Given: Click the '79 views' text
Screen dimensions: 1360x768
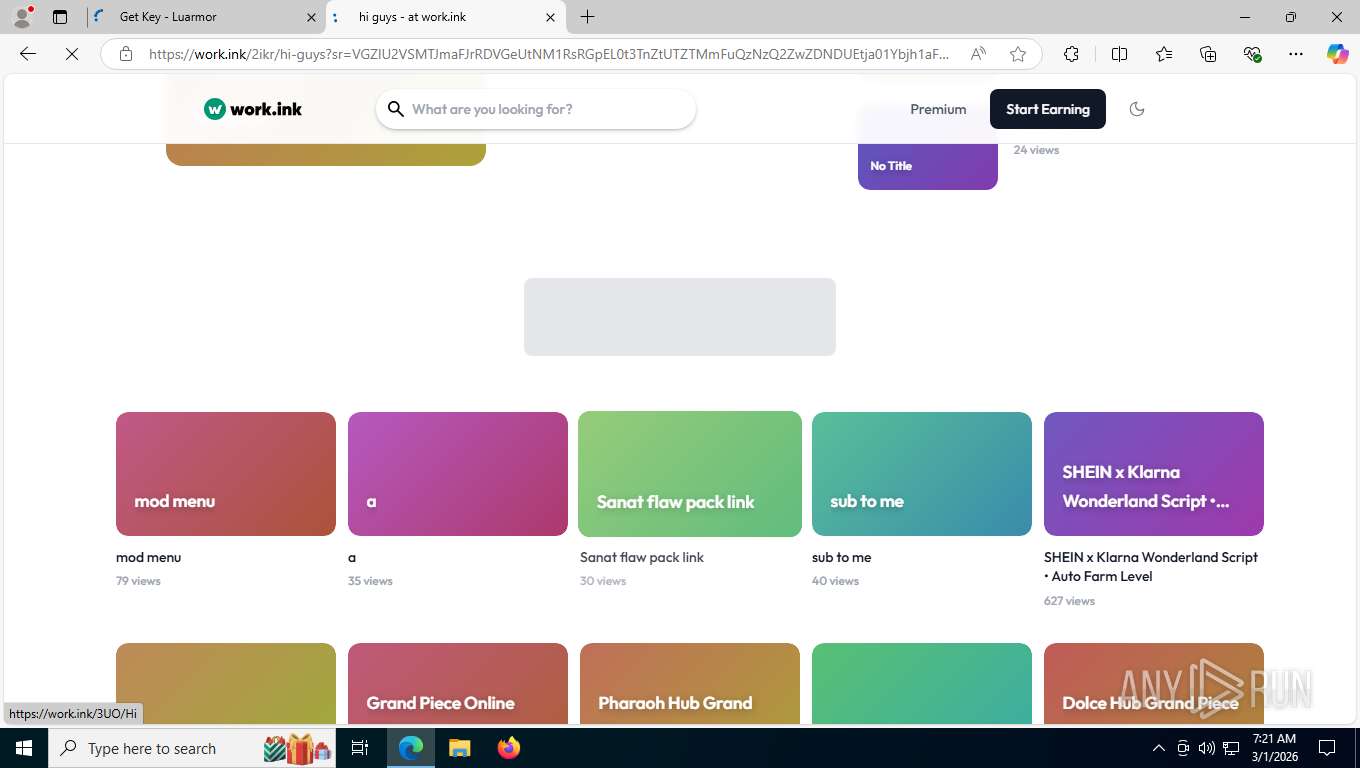Looking at the screenshot, I should point(138,581).
